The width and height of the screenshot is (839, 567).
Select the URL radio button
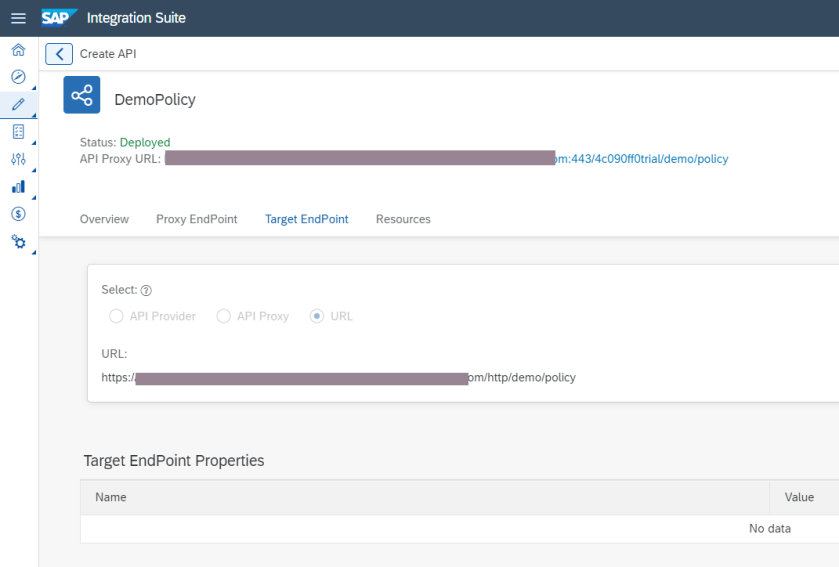coord(317,316)
